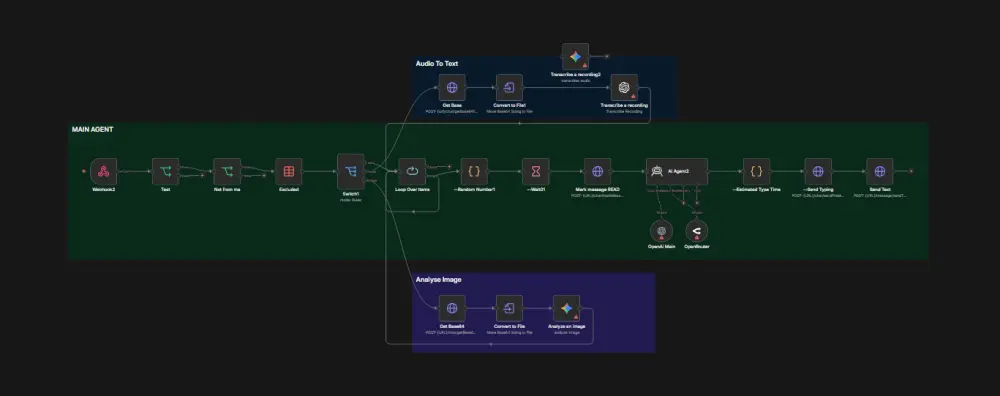Click the OpenAI Main label text
Viewport: 1000px width, 396px height.
661,246
